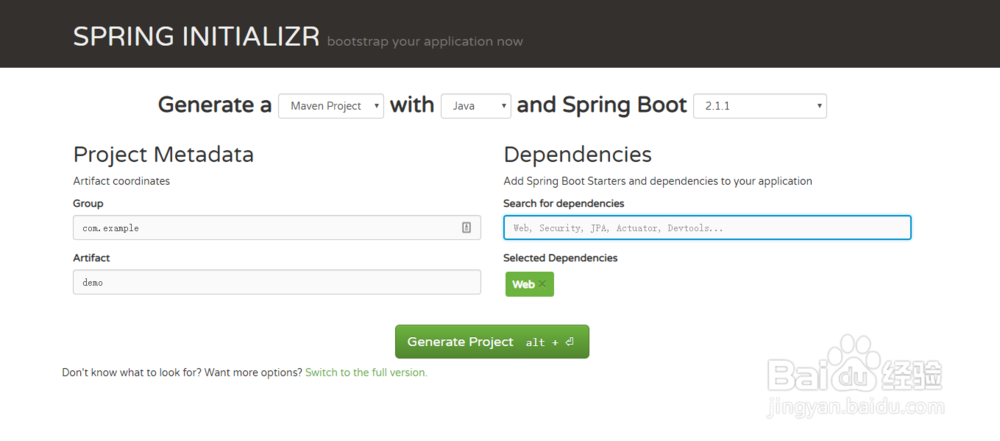Image resolution: width=1000 pixels, height=441 pixels.
Task: Click the Project Metadata heading
Action: [x=163, y=154]
